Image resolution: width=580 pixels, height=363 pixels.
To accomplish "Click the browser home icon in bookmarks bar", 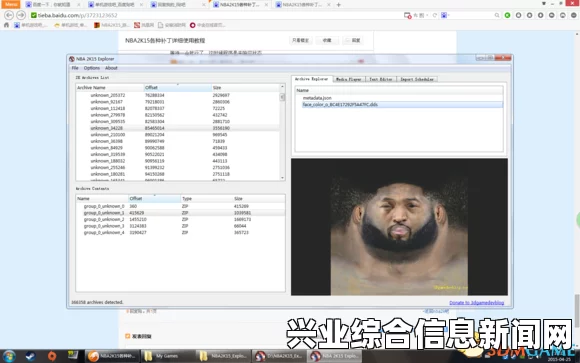I will [x=6, y=25].
